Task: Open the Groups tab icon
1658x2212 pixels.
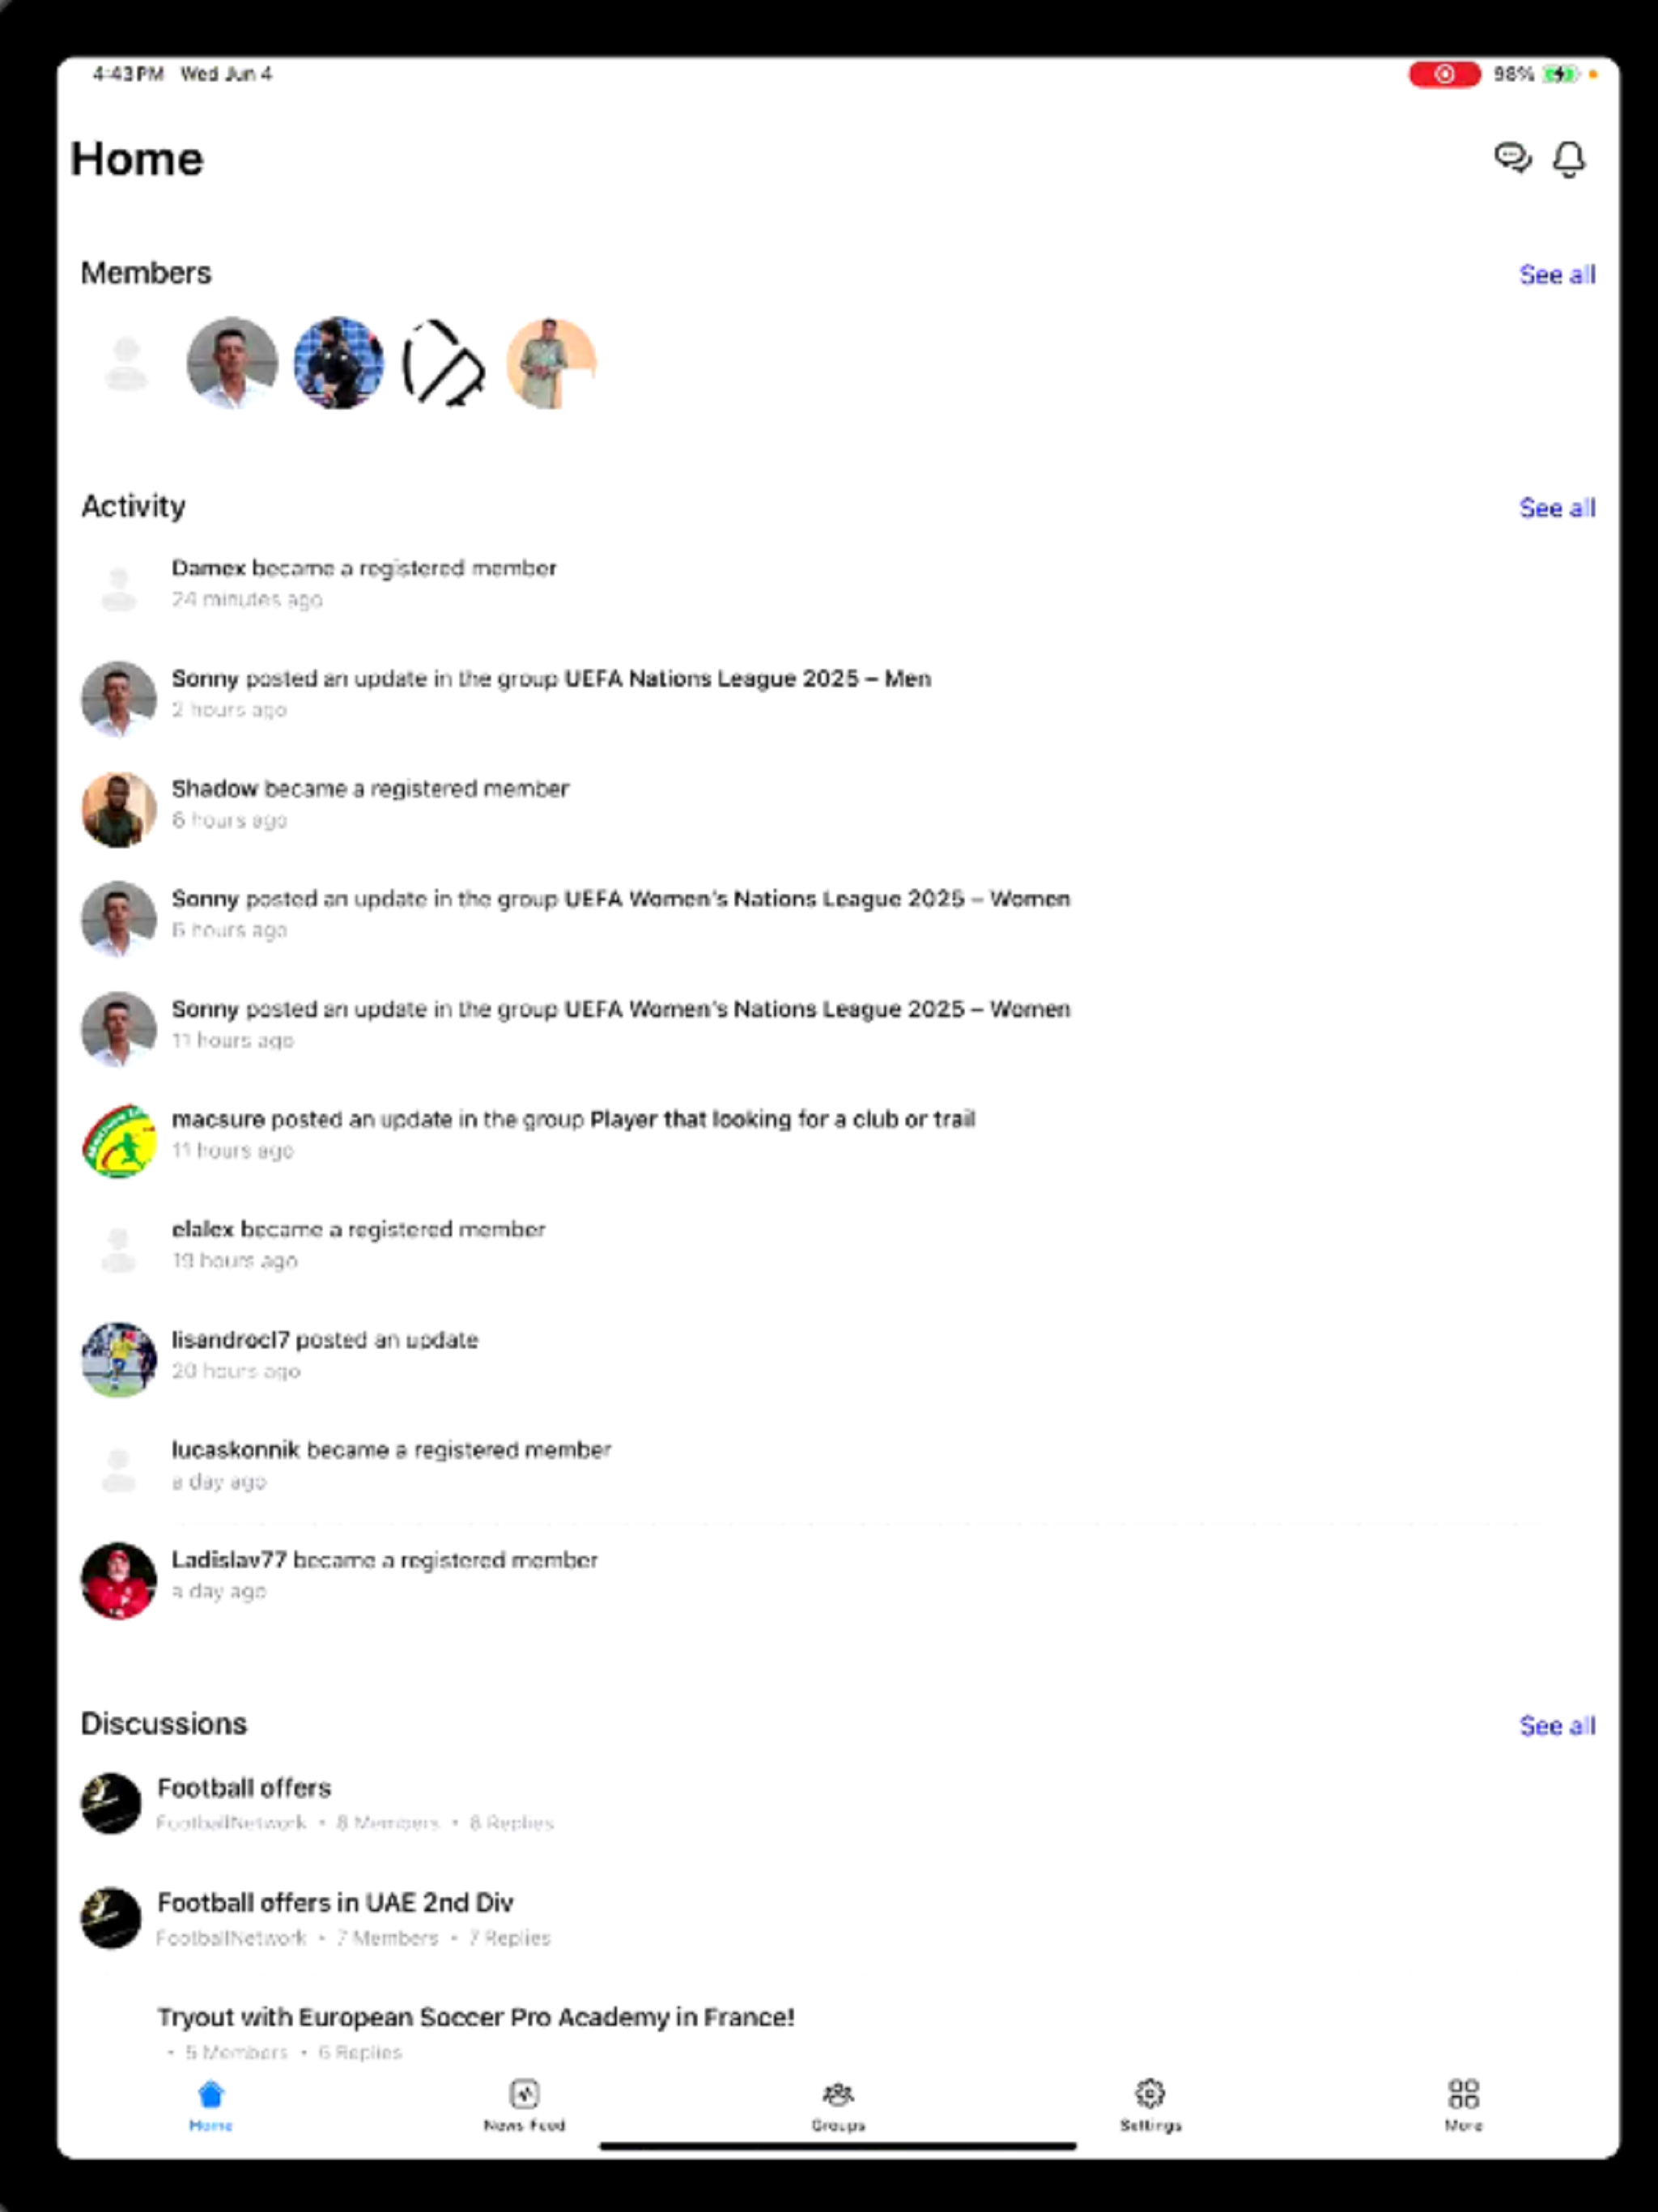Action: 838,2093
